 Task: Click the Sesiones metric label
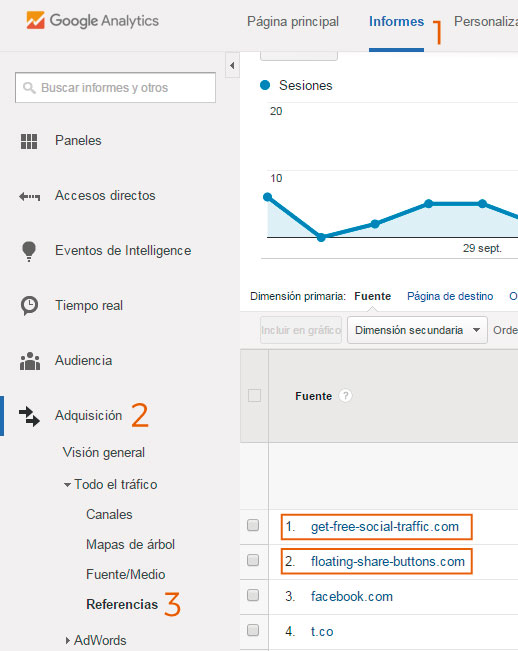(305, 86)
